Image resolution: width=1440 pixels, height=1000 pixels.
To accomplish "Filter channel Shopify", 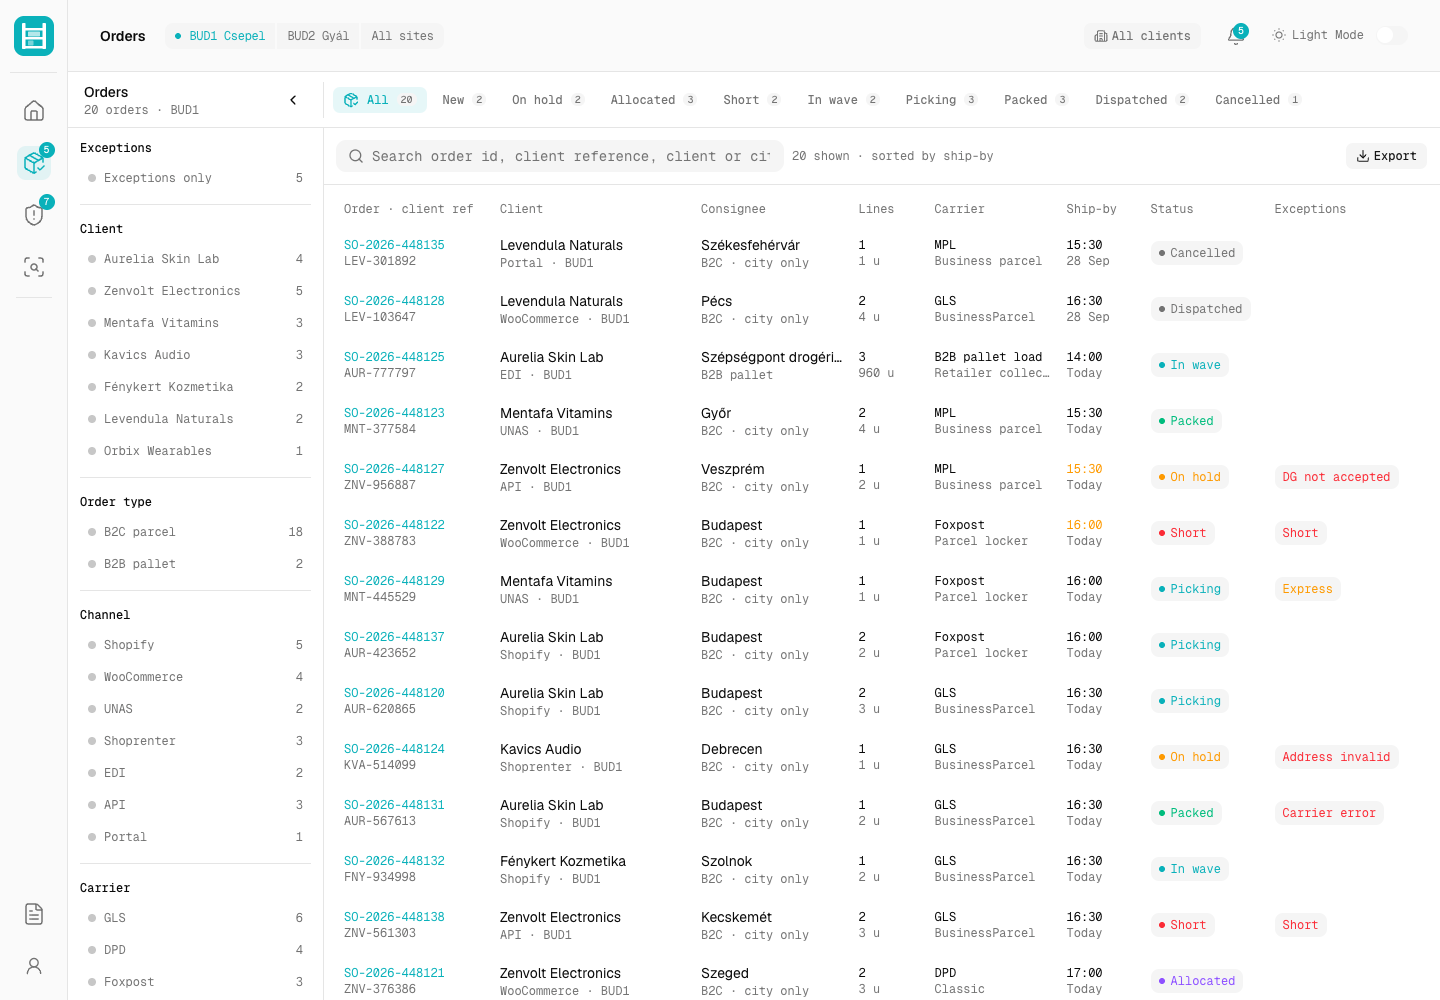I will 196,645.
